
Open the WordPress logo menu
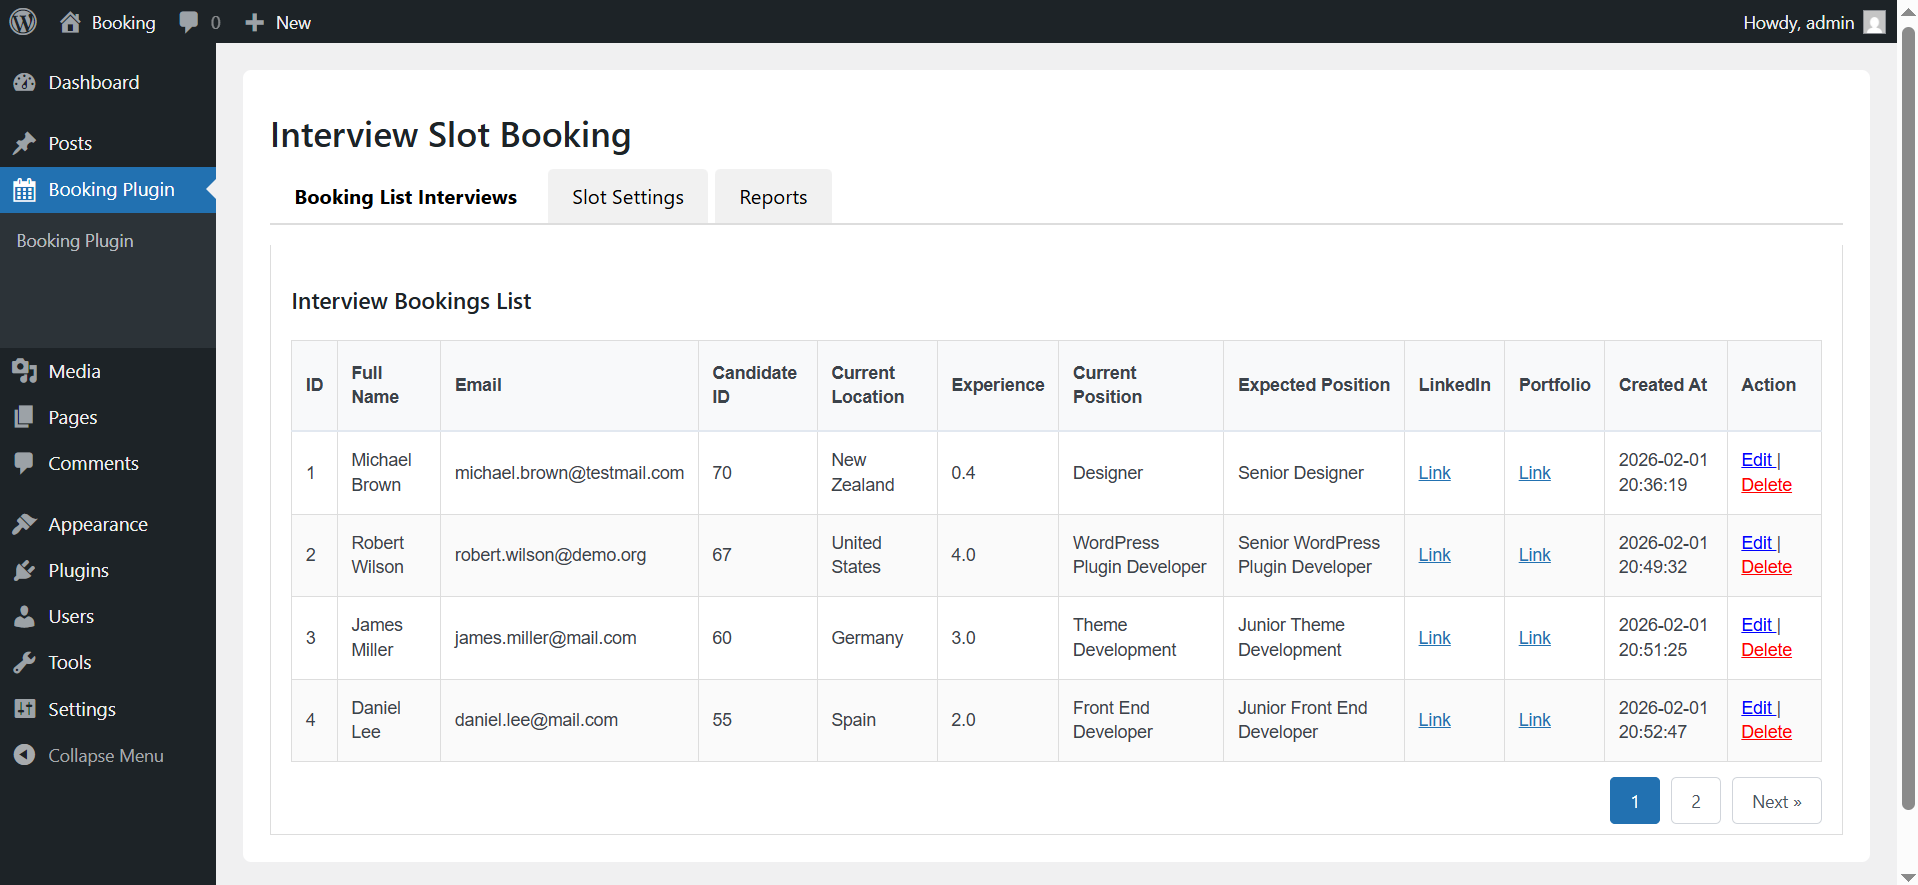pyautogui.click(x=23, y=22)
